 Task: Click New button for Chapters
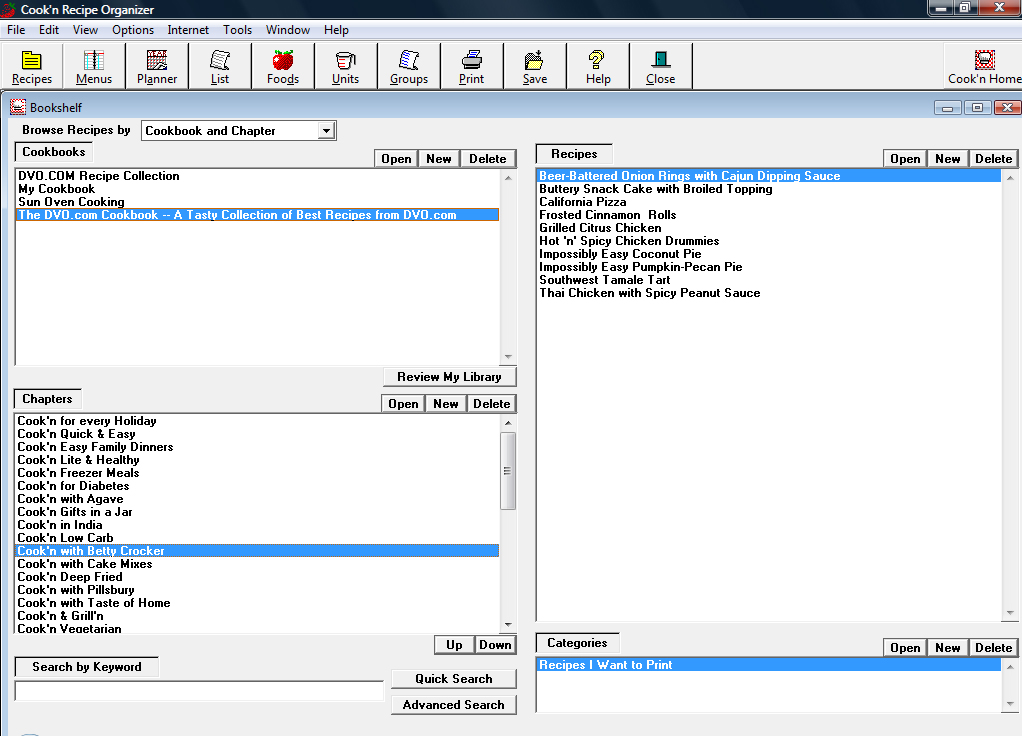pyautogui.click(x=446, y=404)
